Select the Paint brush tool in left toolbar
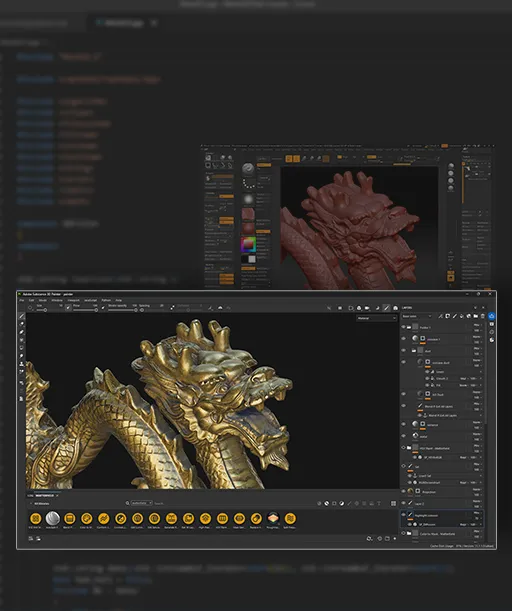 click(x=22, y=316)
